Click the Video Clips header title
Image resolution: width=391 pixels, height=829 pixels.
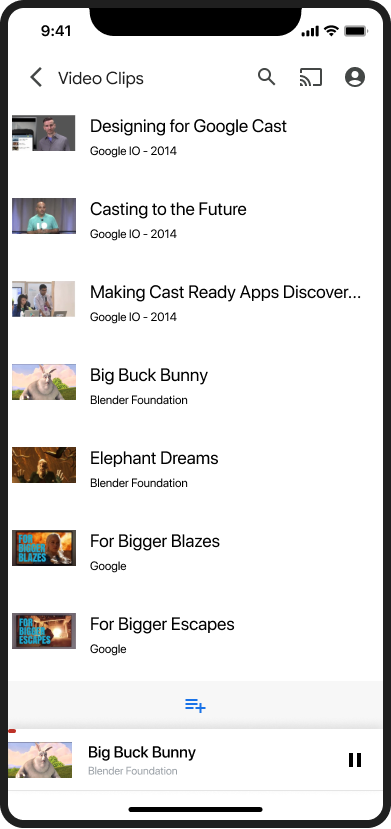(101, 78)
